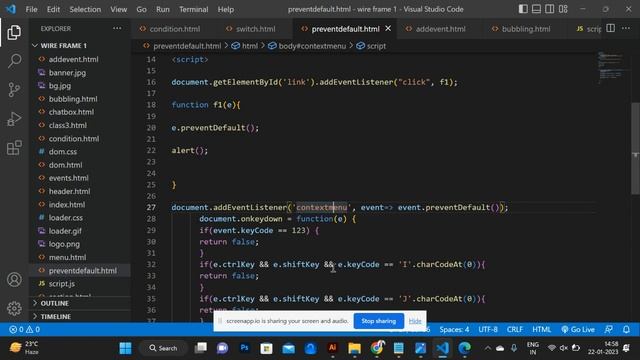This screenshot has width=640, height=360.
Task: Change Spaces: 4 indentation setting
Action: pyautogui.click(x=454, y=329)
